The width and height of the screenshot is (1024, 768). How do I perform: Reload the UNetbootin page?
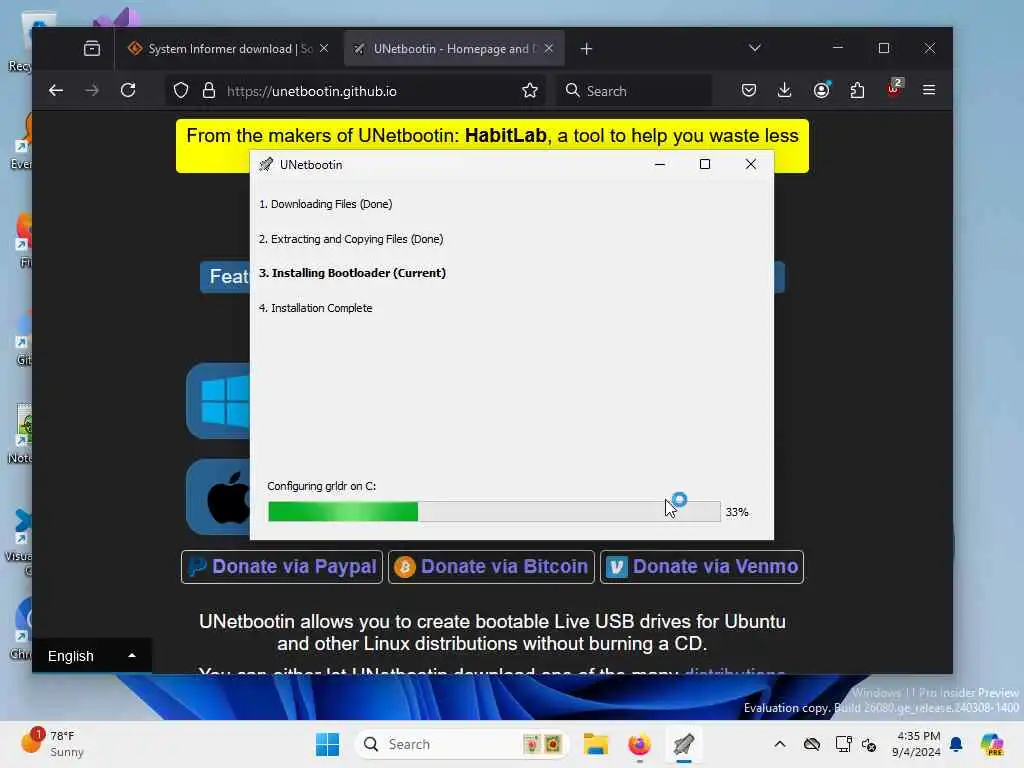128,90
